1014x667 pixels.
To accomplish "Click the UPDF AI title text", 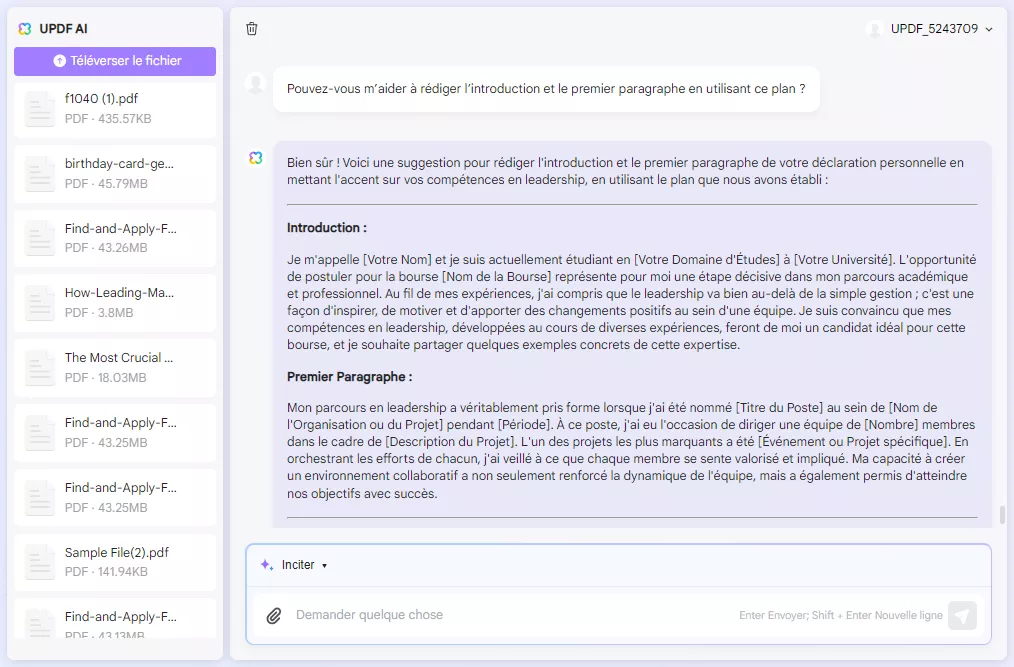I will (63, 28).
